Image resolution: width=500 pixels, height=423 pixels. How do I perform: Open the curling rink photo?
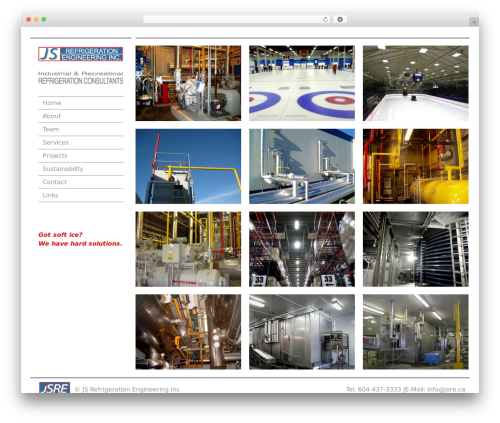point(302,83)
